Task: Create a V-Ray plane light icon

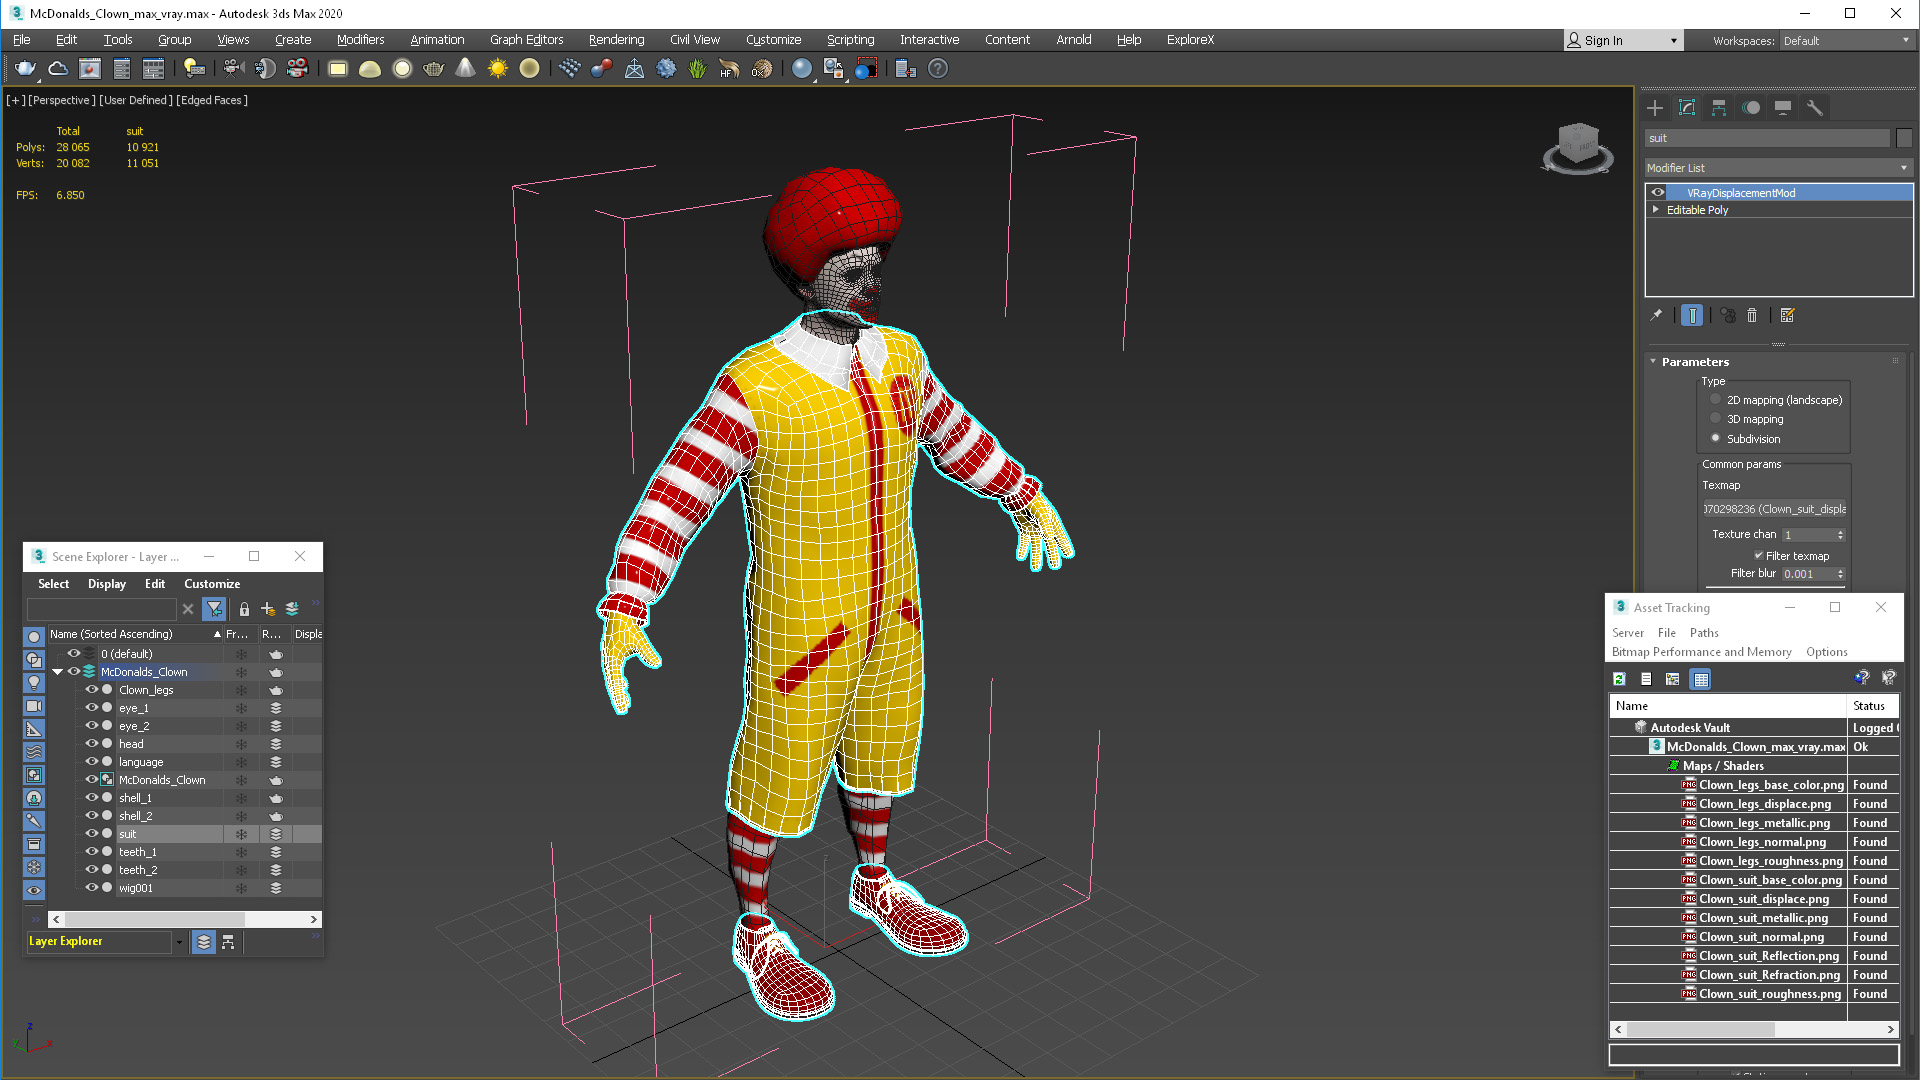Action: [x=338, y=69]
